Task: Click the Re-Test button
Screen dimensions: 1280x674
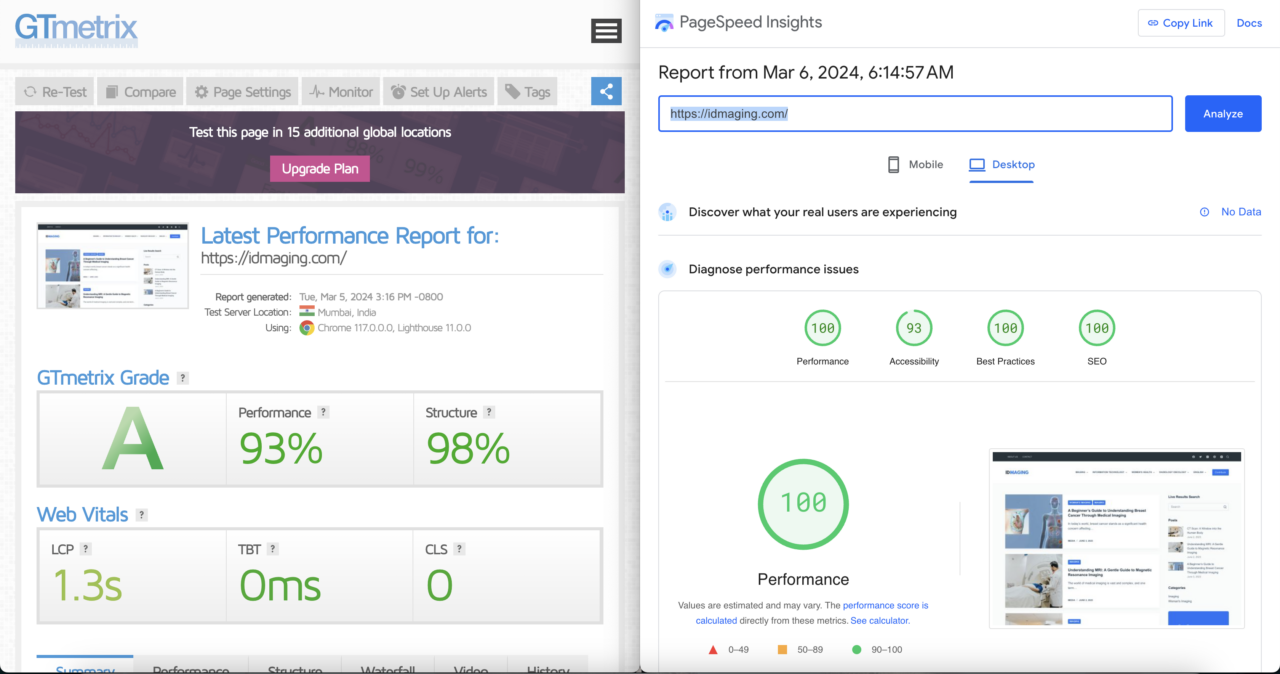Action: [x=55, y=92]
